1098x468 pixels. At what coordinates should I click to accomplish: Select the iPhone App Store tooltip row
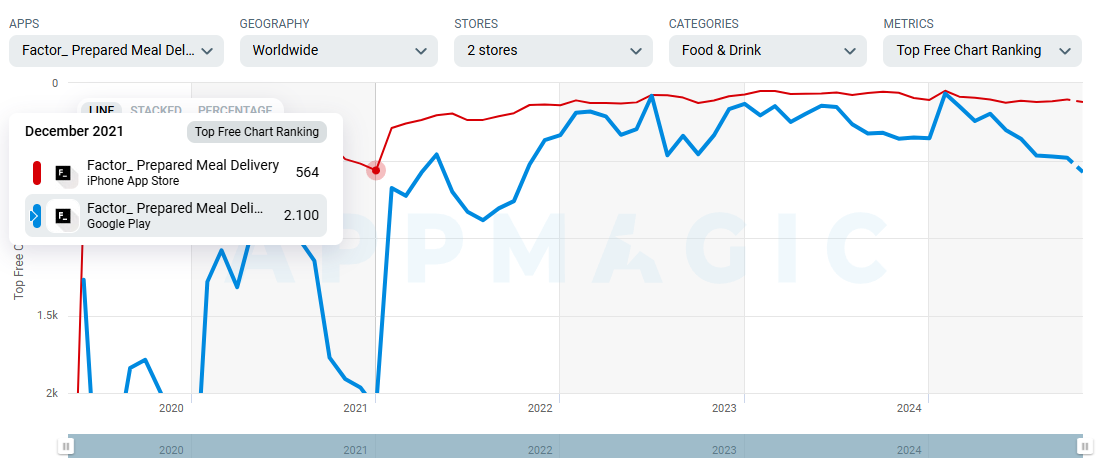click(176, 173)
